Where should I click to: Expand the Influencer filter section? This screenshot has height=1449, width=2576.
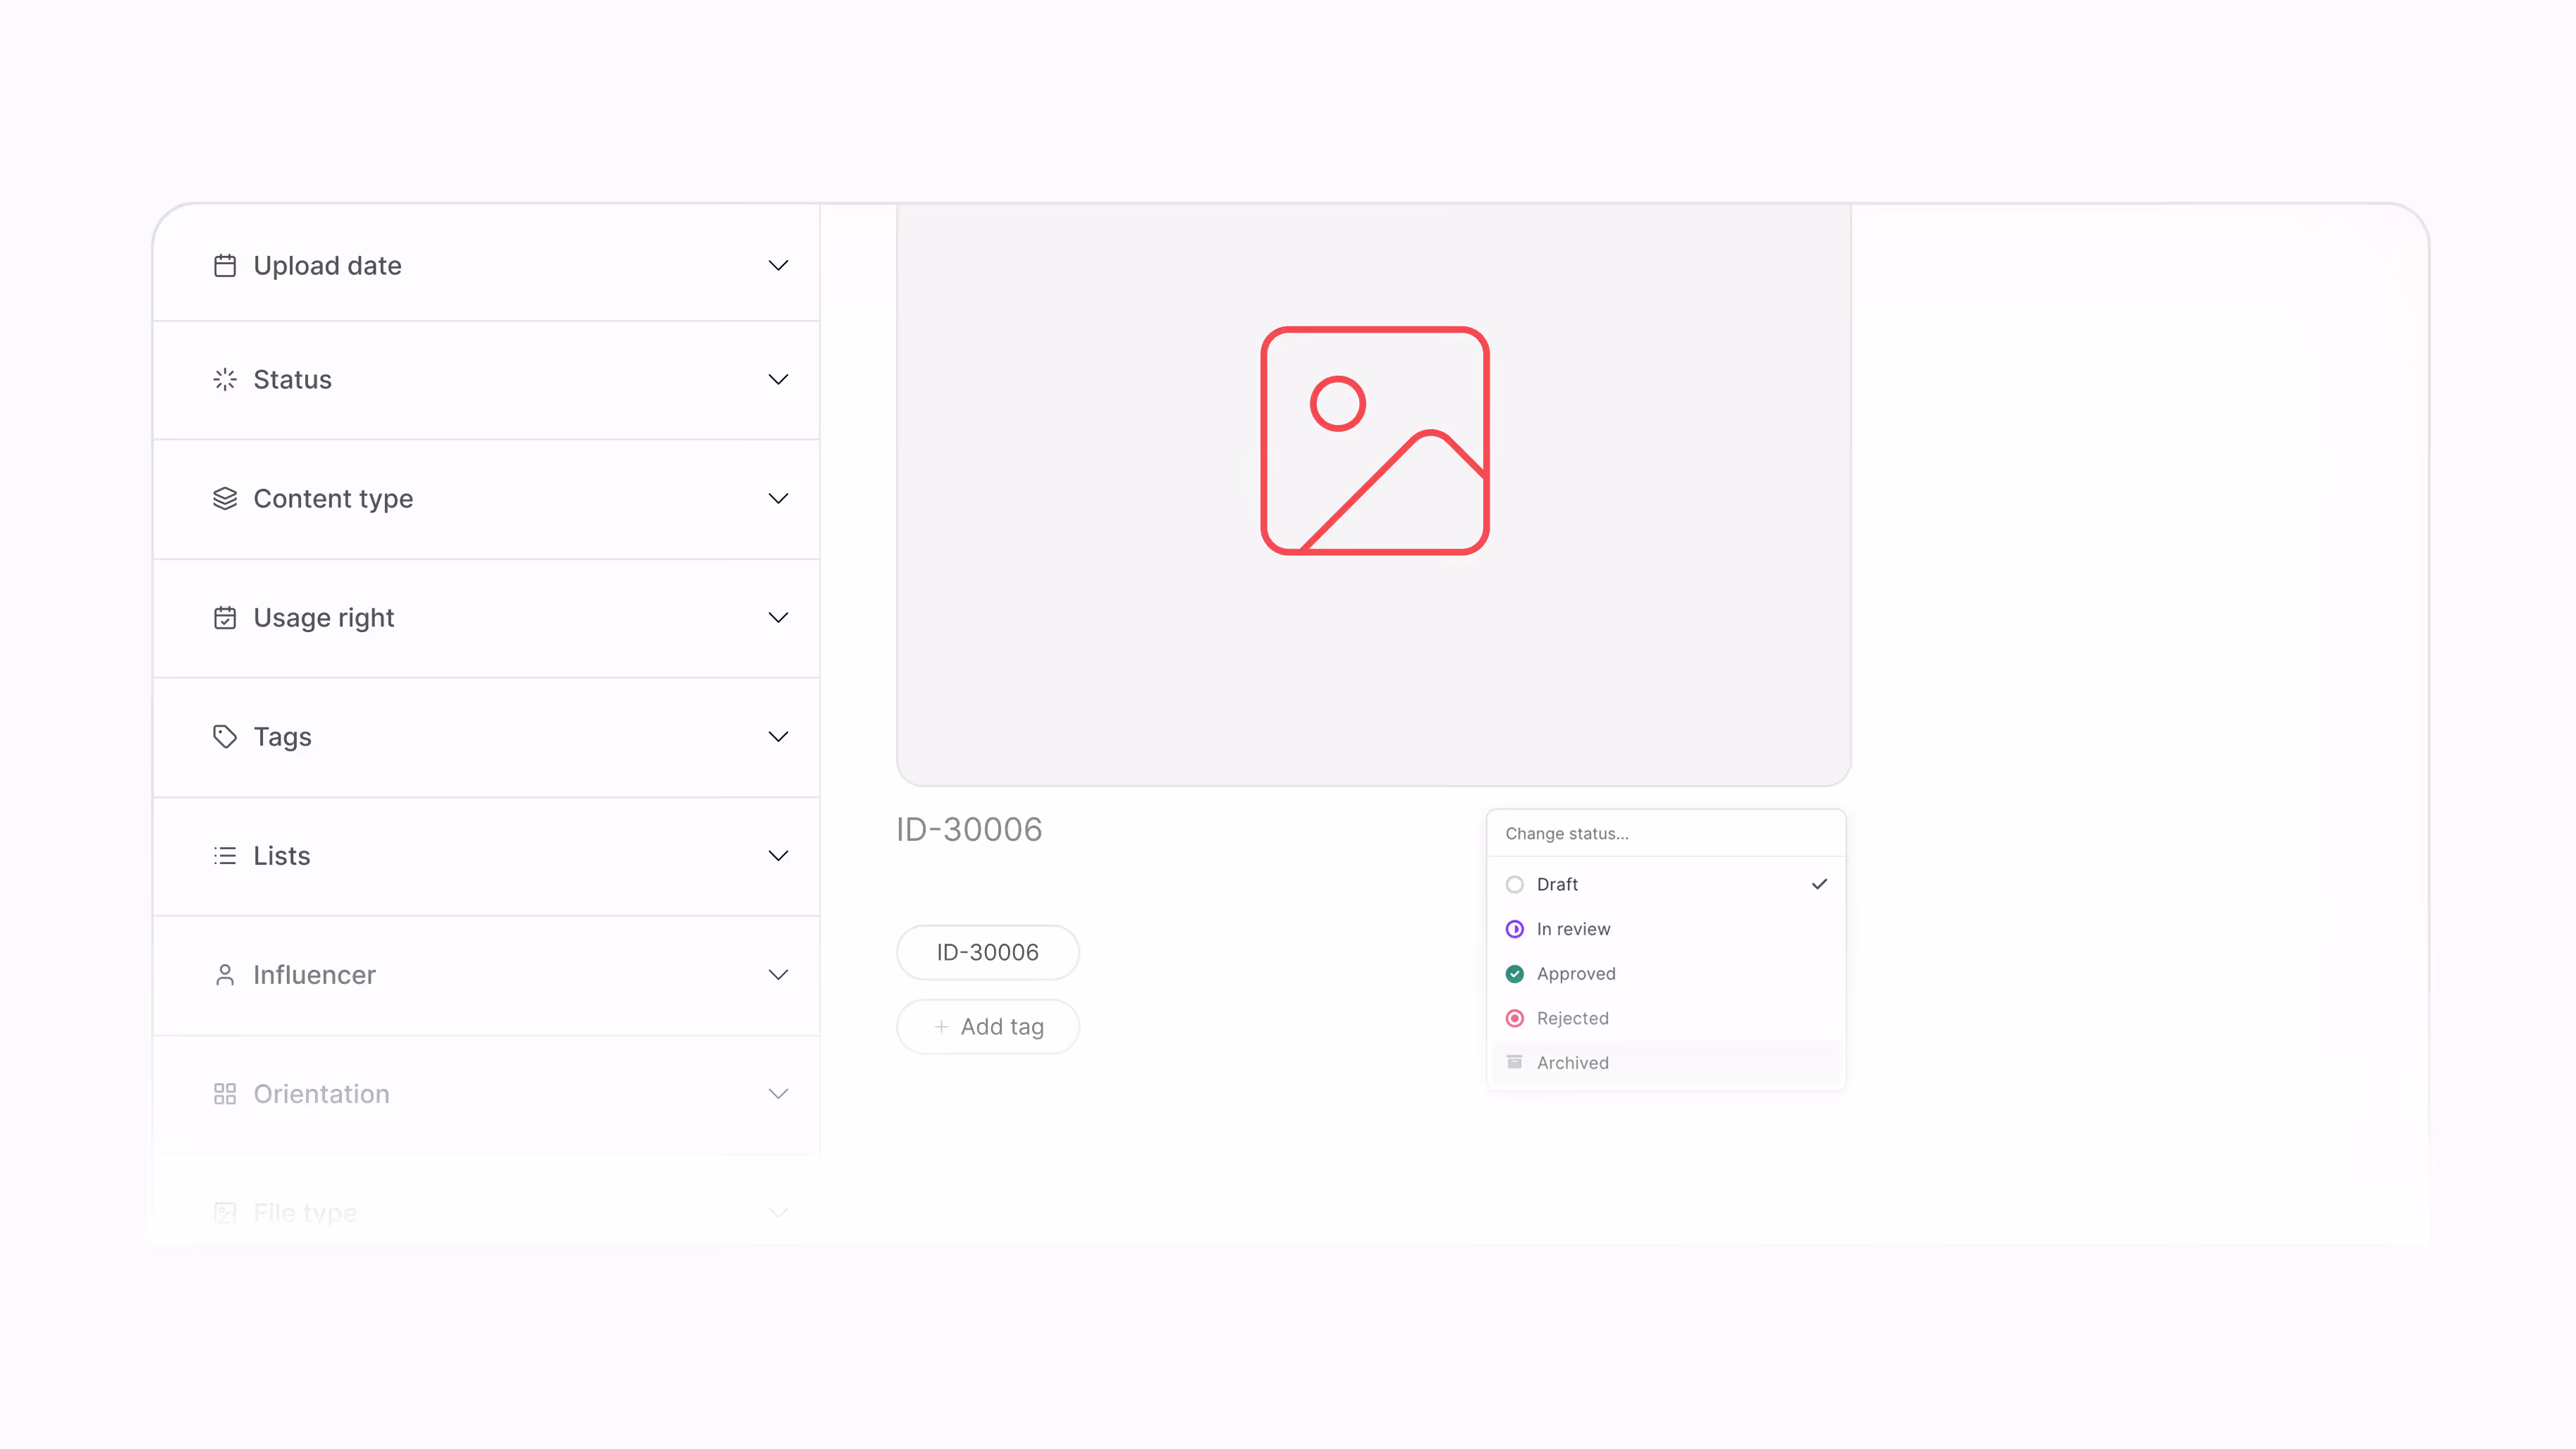486,974
